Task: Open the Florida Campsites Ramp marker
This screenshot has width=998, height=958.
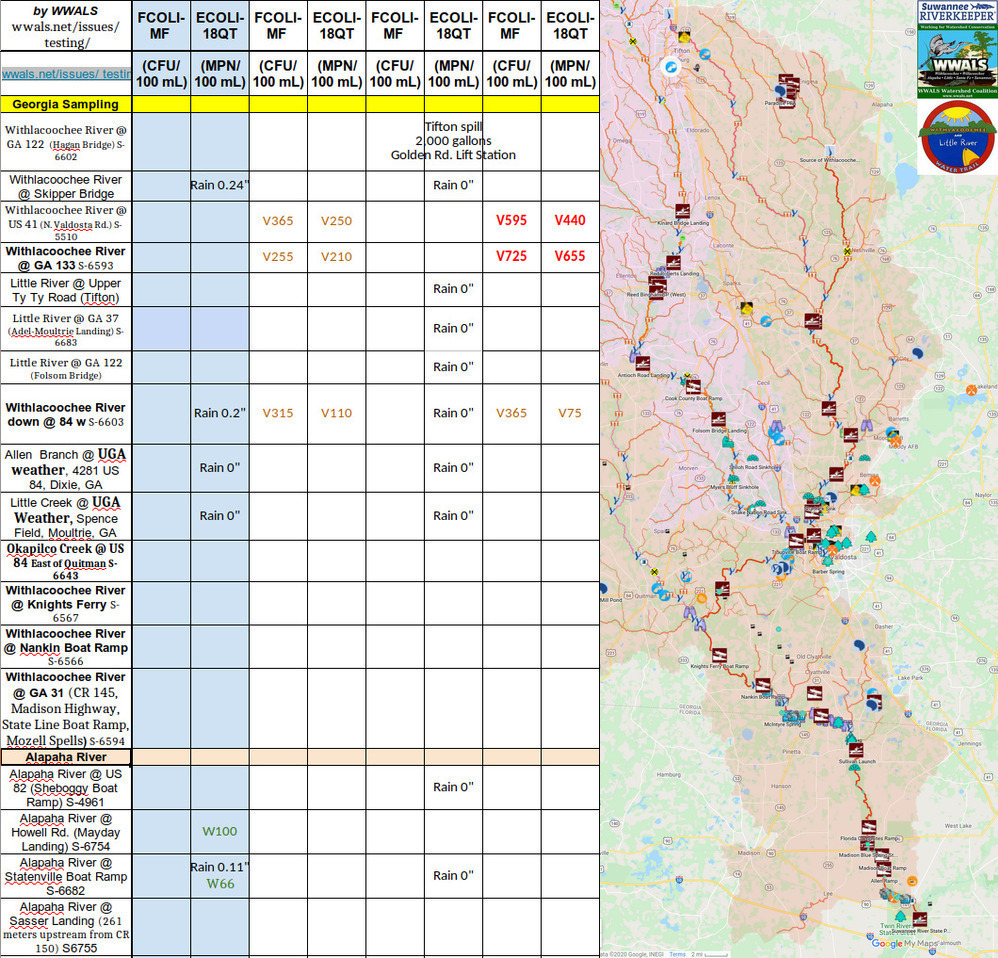Action: point(869,828)
